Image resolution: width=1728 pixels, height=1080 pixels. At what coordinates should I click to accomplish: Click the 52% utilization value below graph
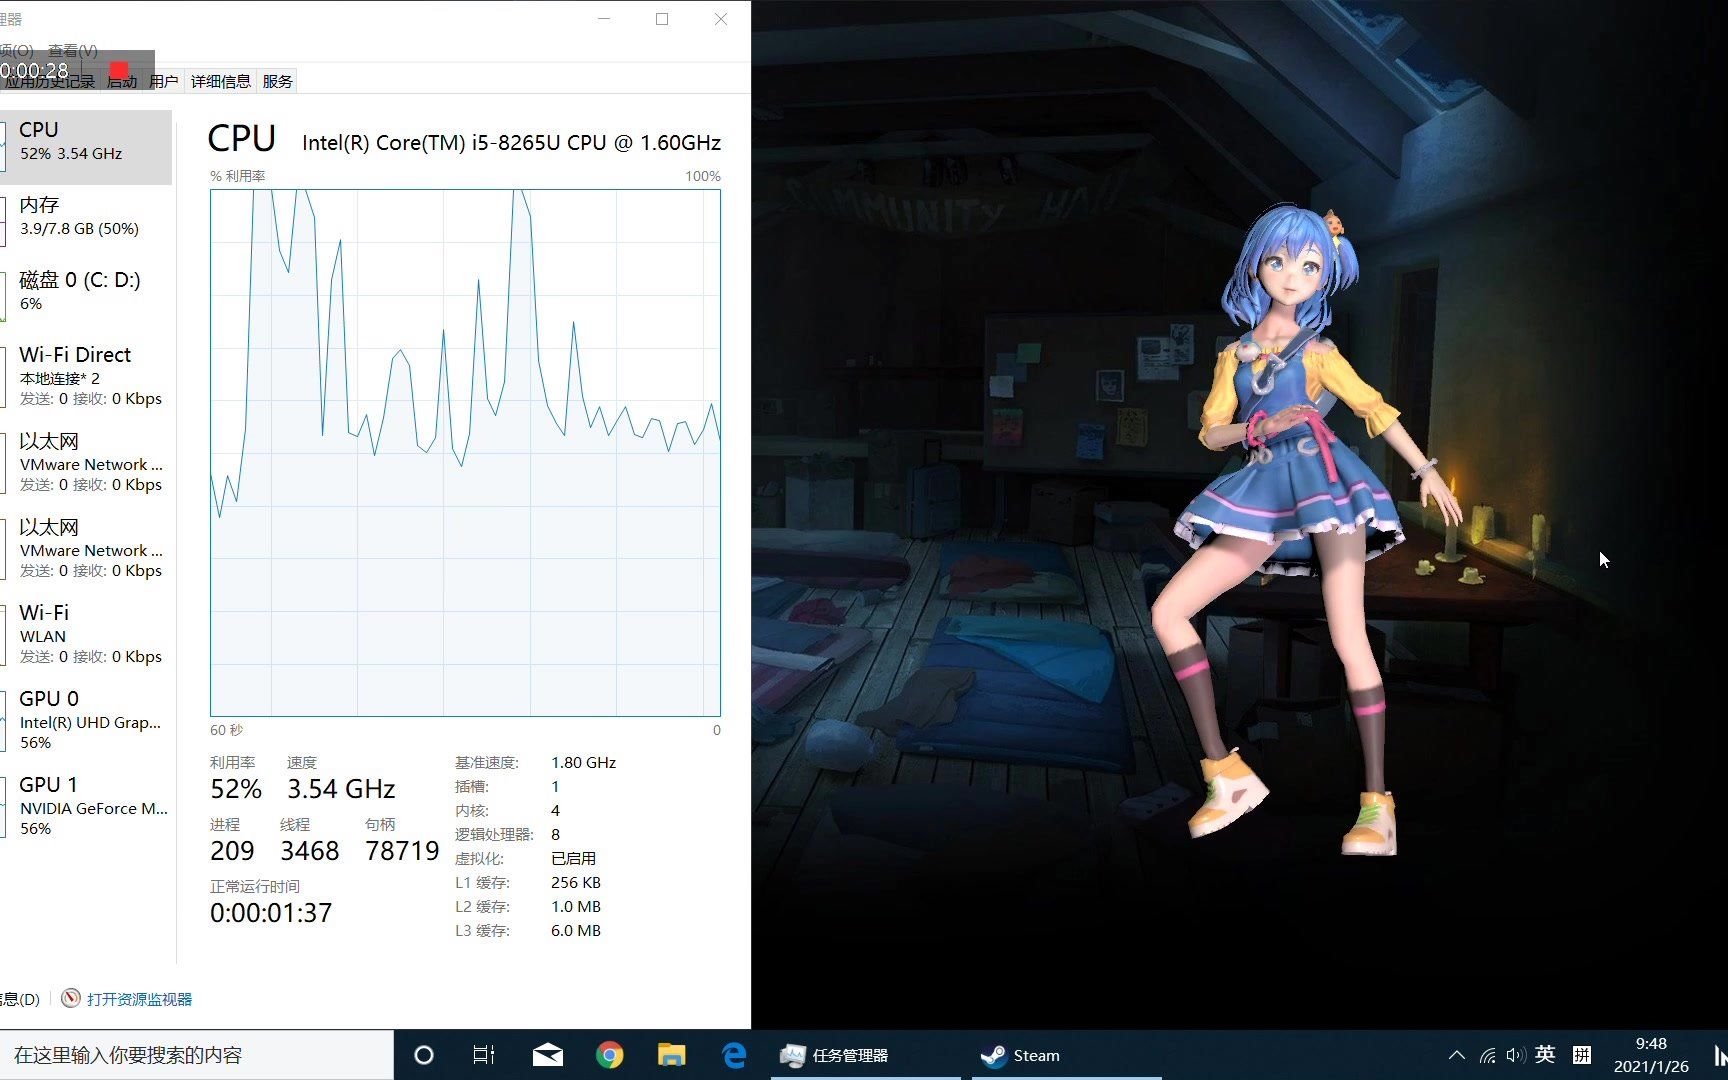(236, 789)
